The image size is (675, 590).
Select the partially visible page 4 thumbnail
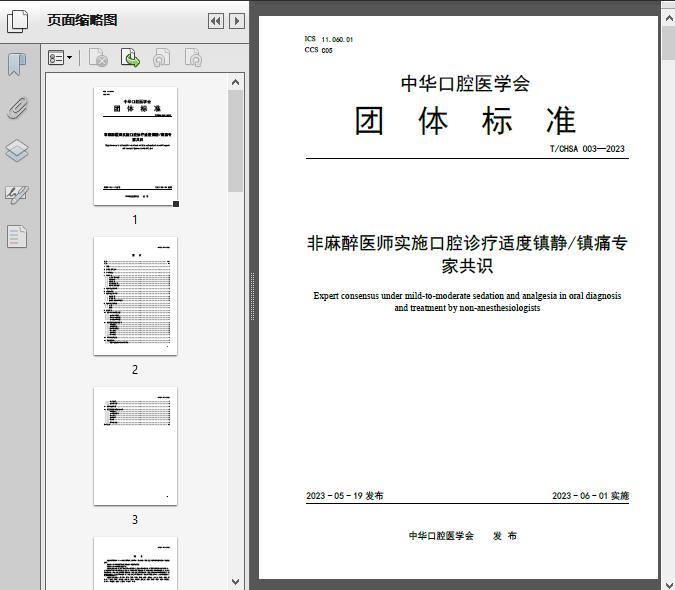[x=135, y=563]
